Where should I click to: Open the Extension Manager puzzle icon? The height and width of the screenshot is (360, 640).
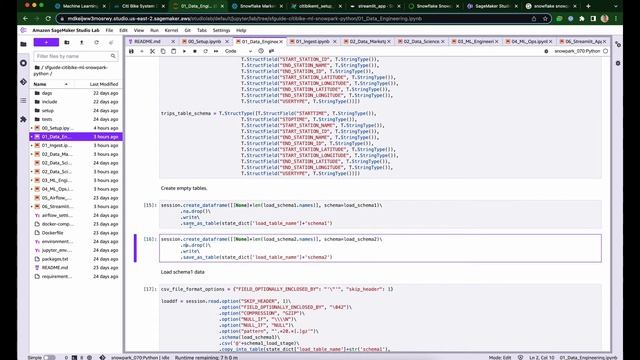click(x=23, y=119)
